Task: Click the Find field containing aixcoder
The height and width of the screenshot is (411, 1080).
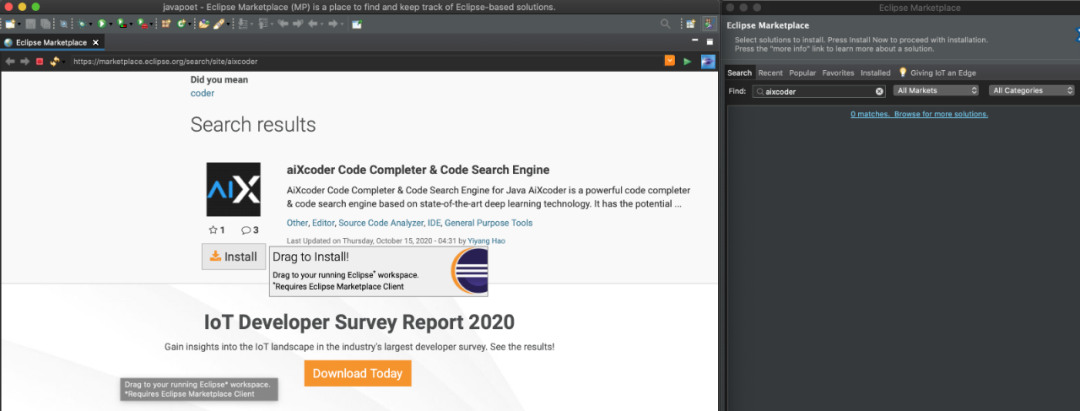Action: [819, 91]
